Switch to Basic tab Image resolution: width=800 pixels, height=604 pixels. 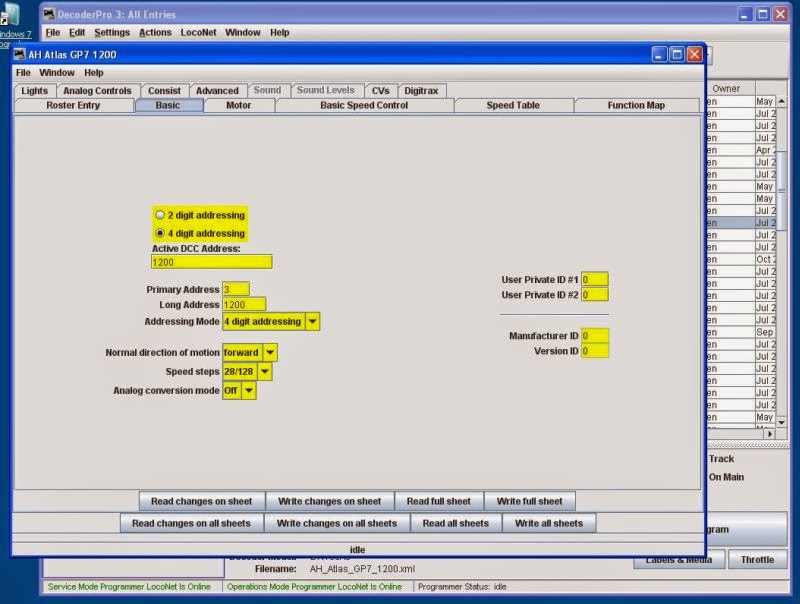(168, 106)
